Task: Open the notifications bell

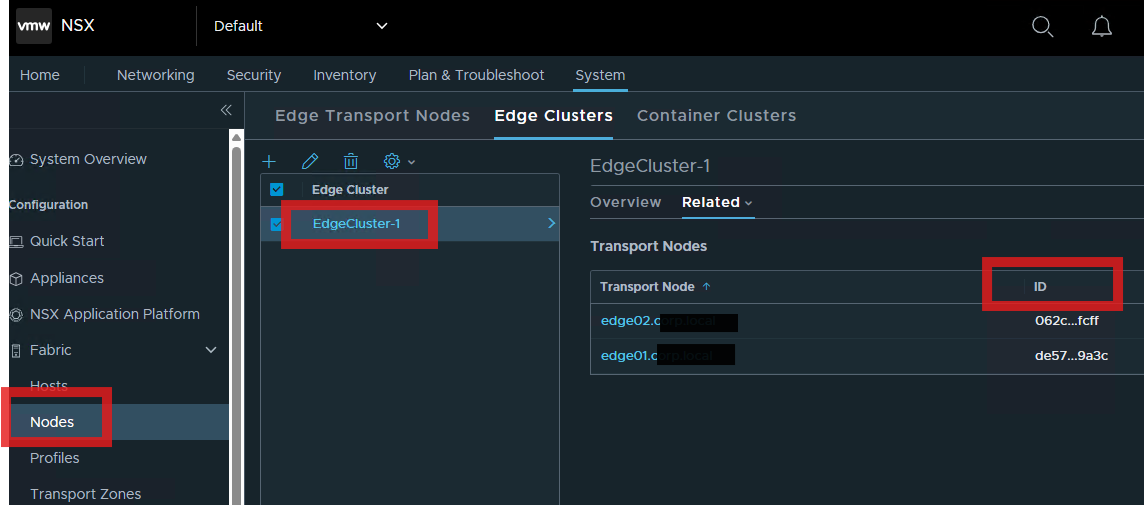Action: tap(1102, 27)
